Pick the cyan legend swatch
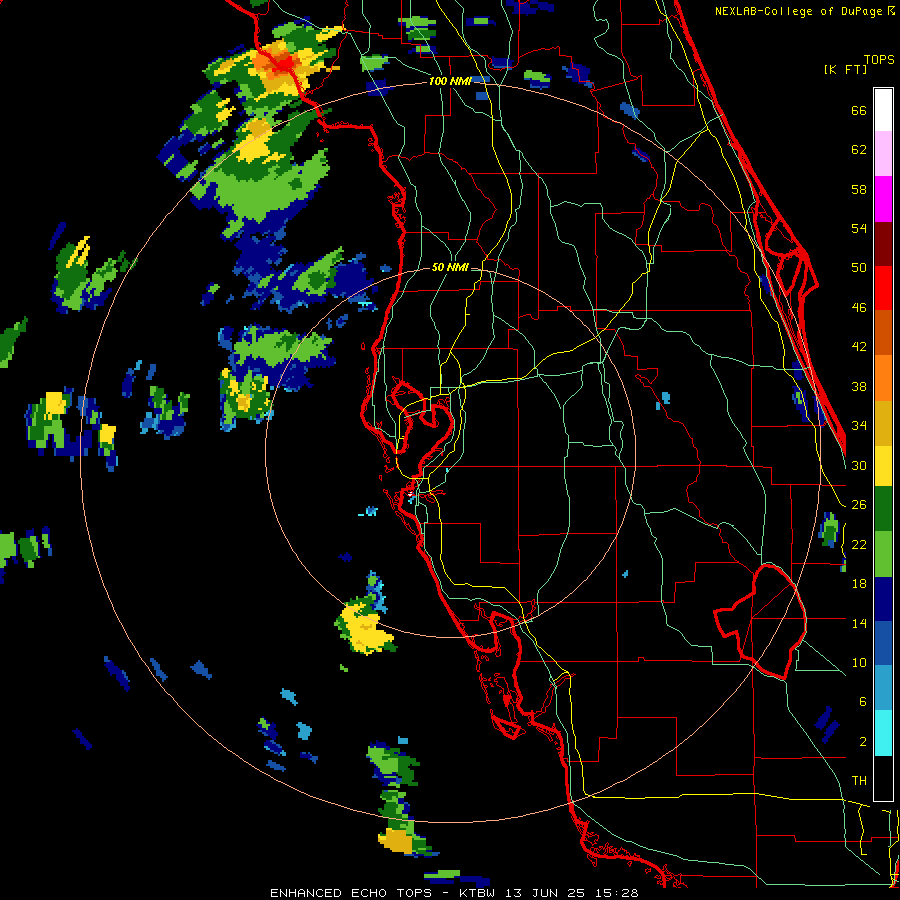The height and width of the screenshot is (900, 900). pyautogui.click(x=883, y=733)
